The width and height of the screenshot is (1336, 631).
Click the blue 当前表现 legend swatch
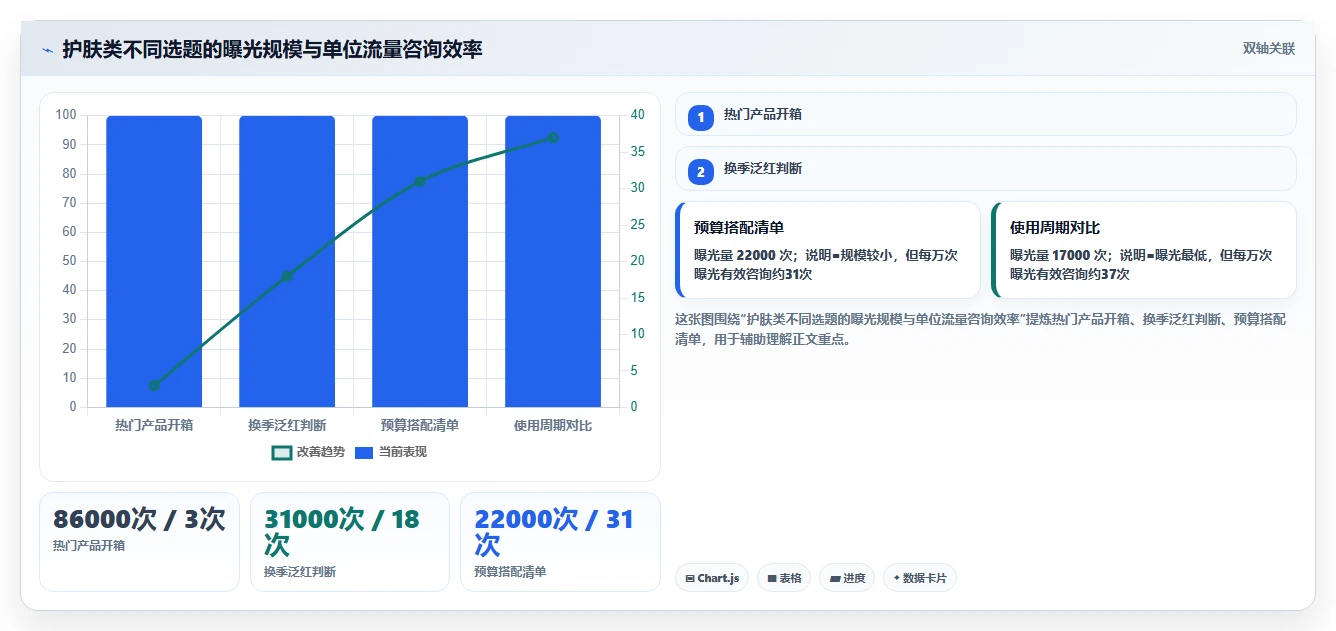(365, 453)
